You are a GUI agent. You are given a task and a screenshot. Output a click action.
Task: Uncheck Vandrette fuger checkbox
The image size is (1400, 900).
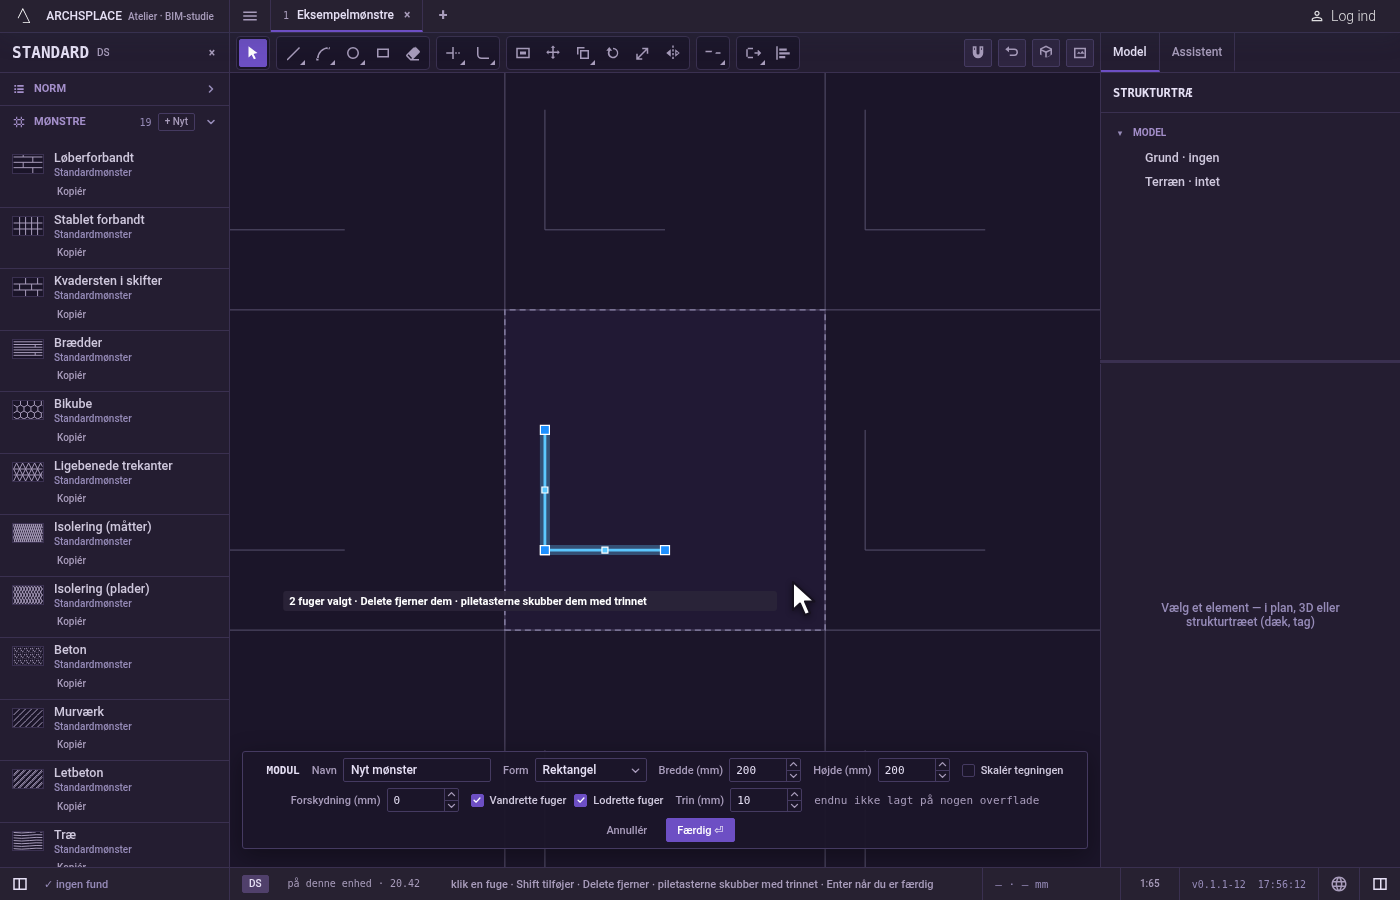(477, 800)
